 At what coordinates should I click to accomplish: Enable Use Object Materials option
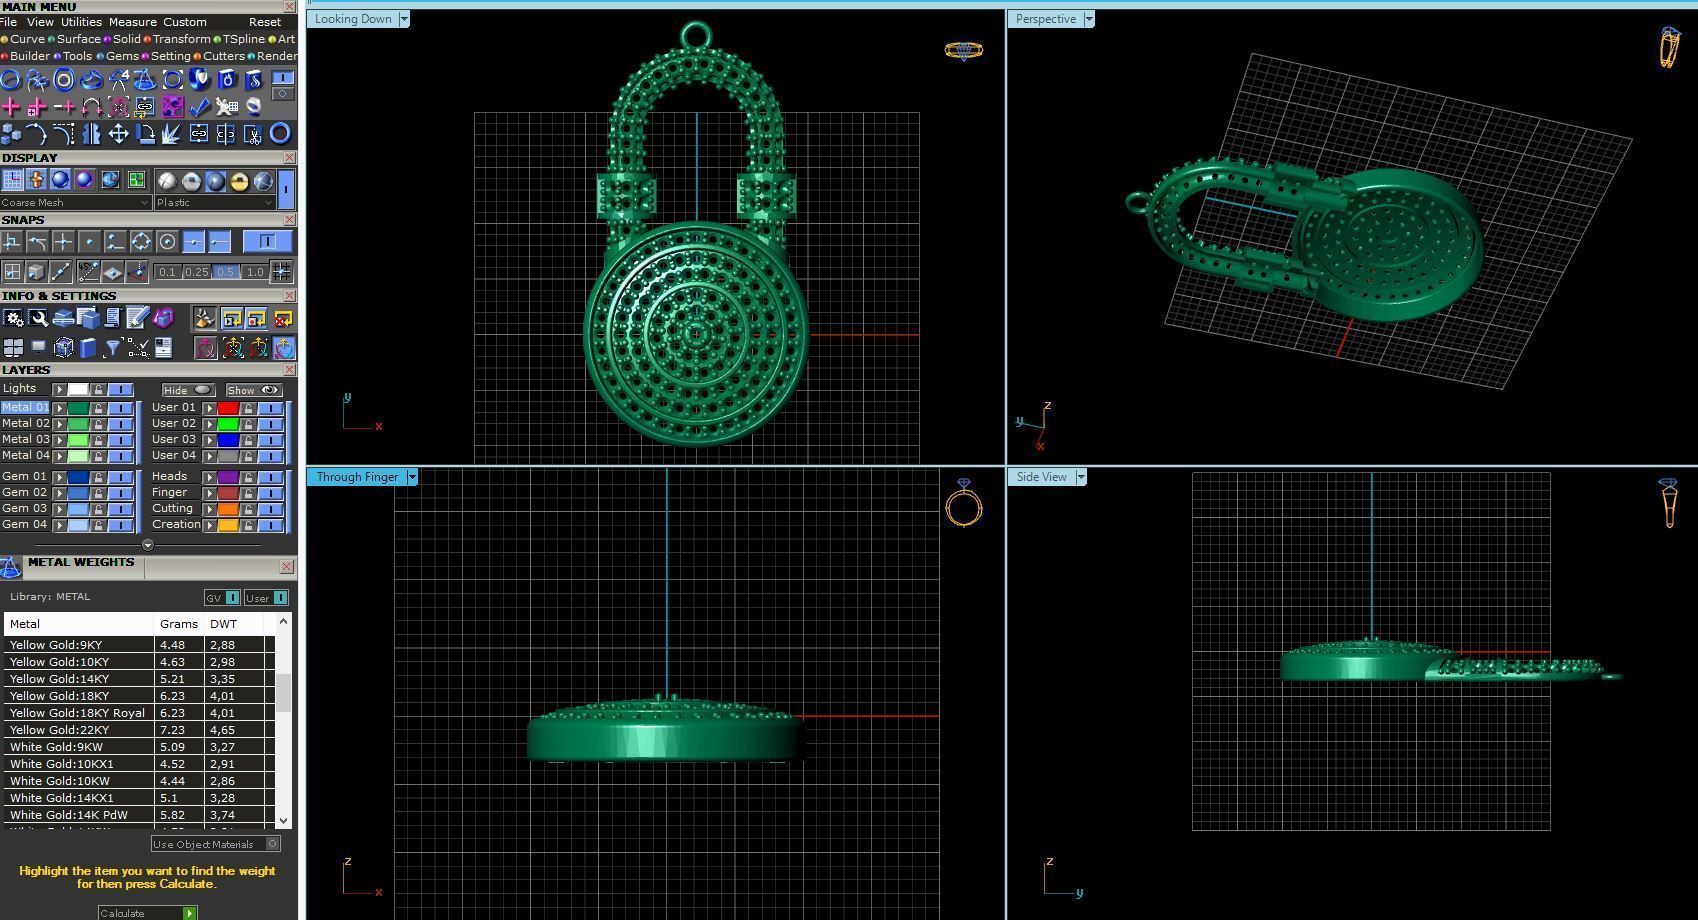coord(215,844)
